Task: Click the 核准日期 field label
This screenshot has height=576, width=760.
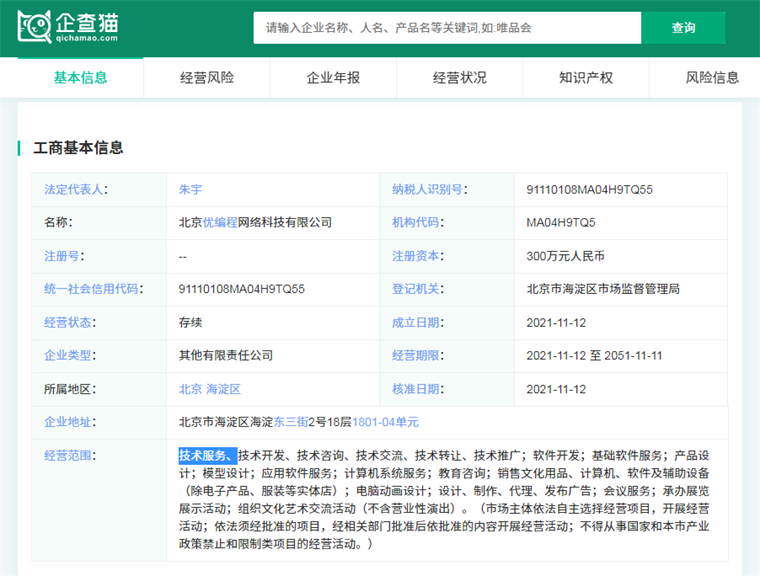Action: coord(418,389)
